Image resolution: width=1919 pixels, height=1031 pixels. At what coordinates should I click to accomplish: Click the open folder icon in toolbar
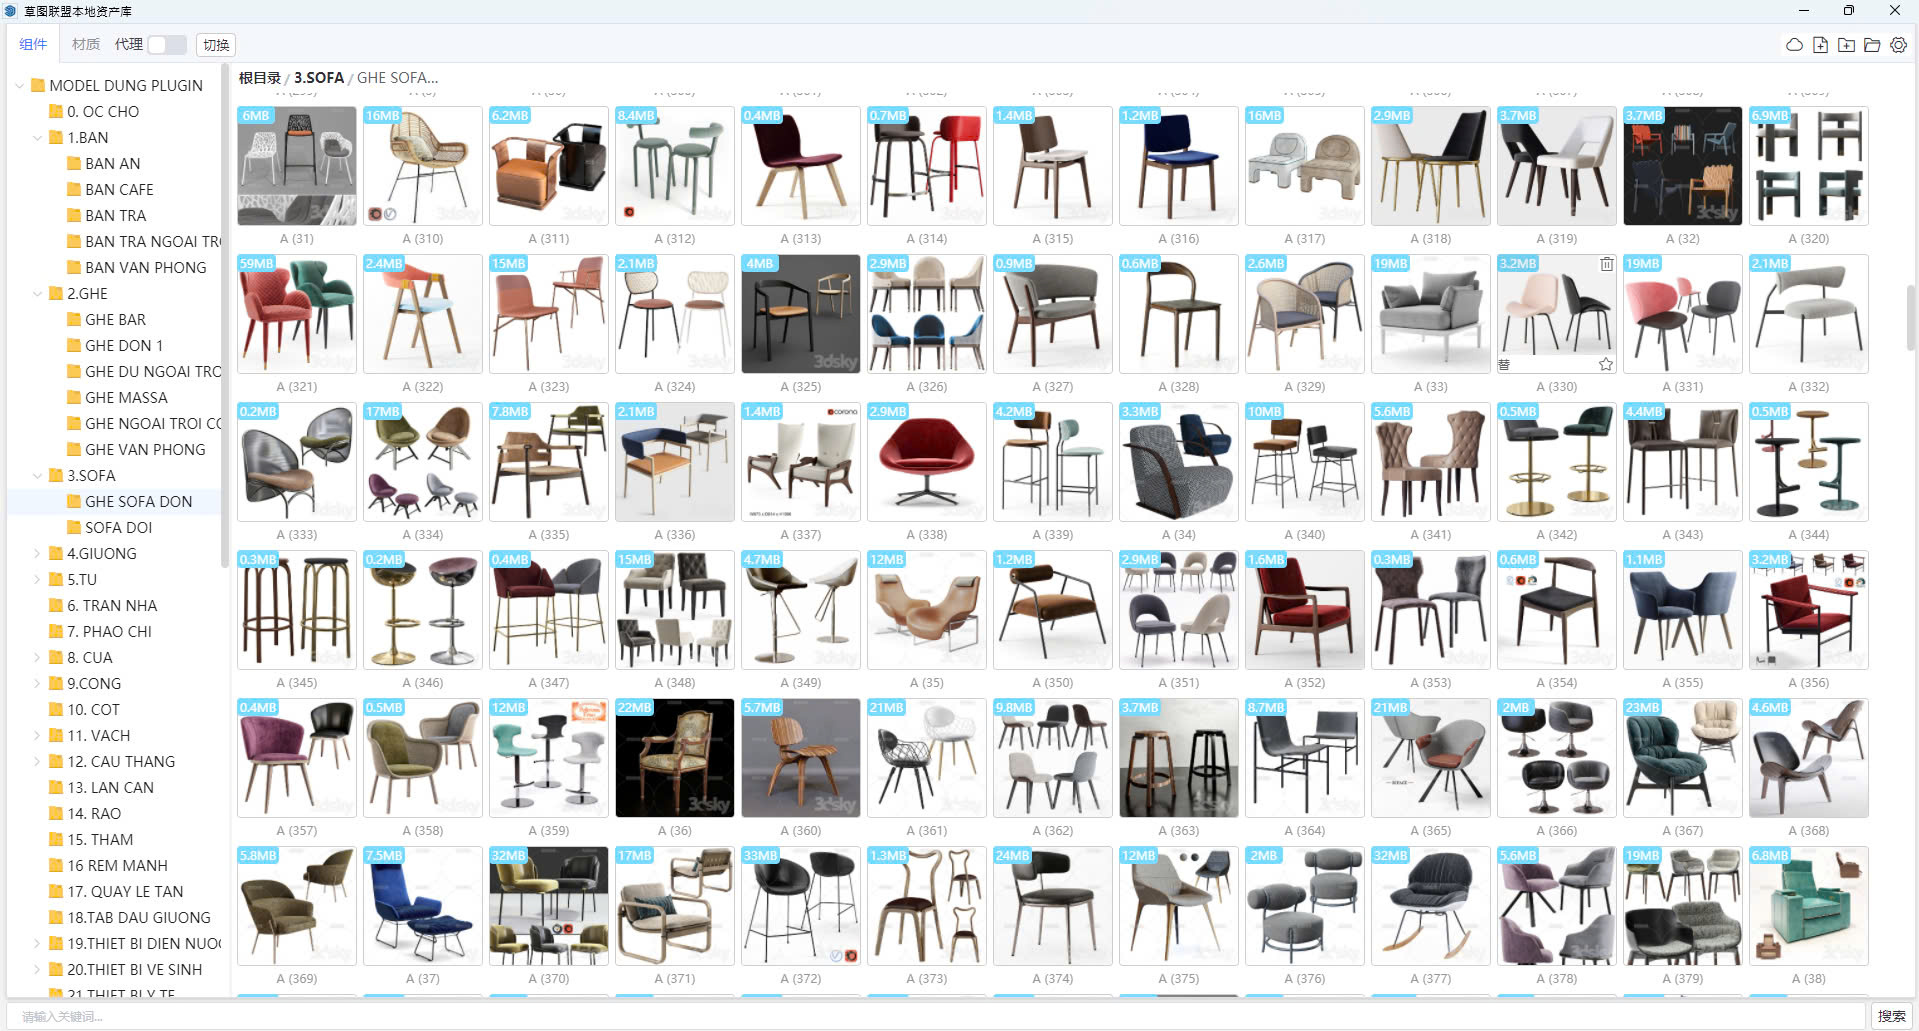pyautogui.click(x=1872, y=45)
